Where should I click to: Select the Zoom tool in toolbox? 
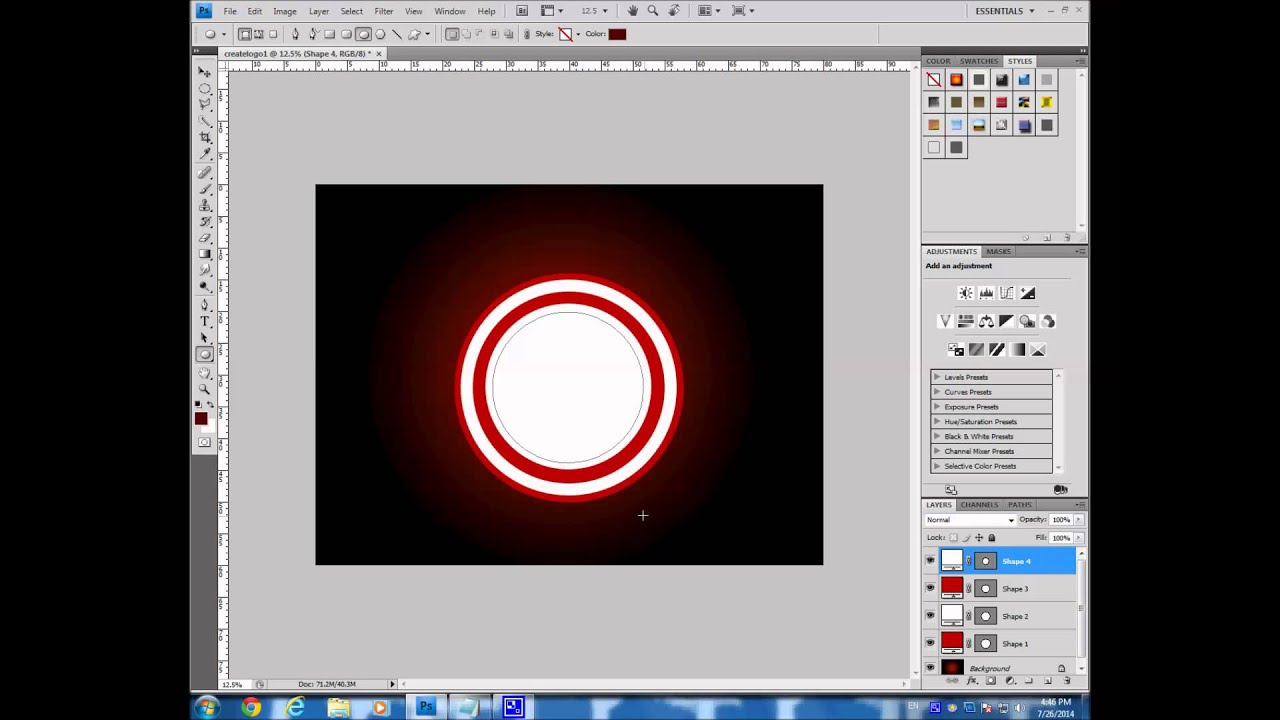tap(205, 388)
